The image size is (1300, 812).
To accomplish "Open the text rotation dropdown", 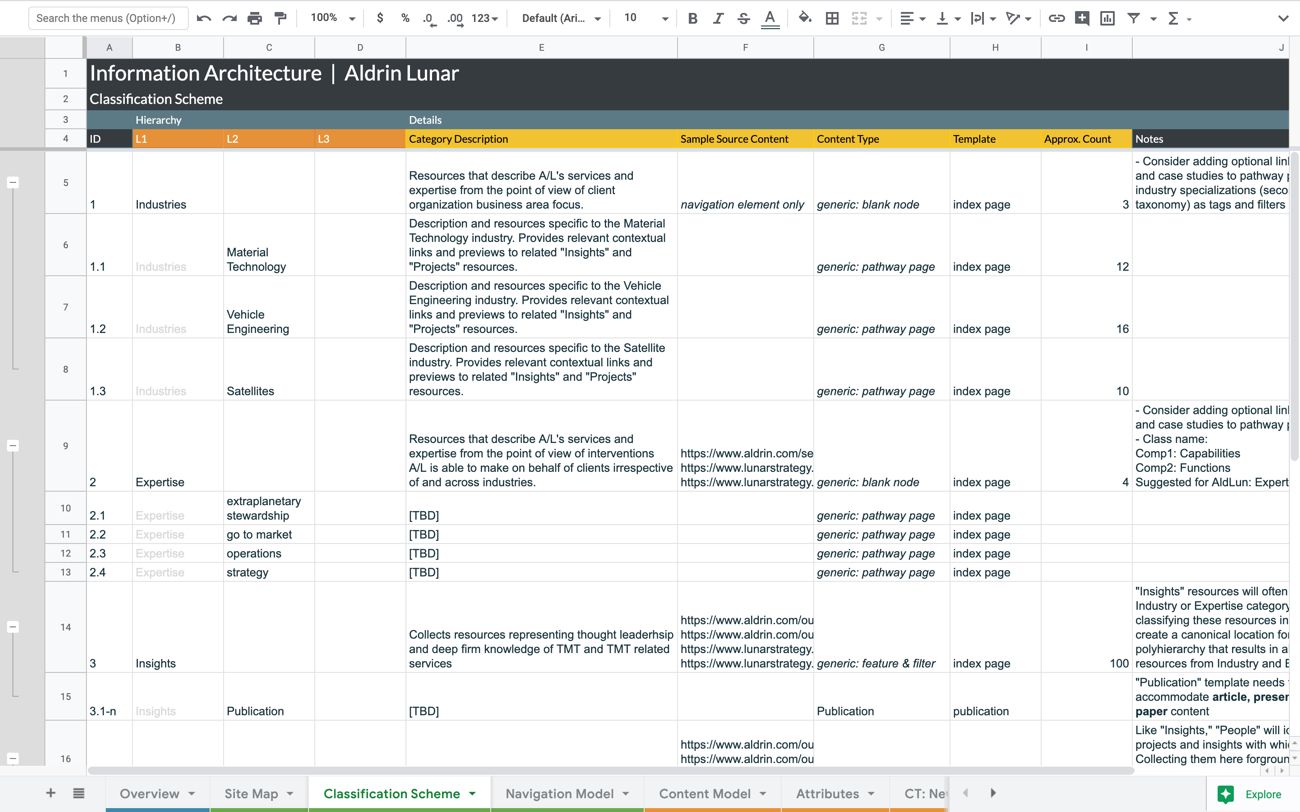I will click(1019, 18).
